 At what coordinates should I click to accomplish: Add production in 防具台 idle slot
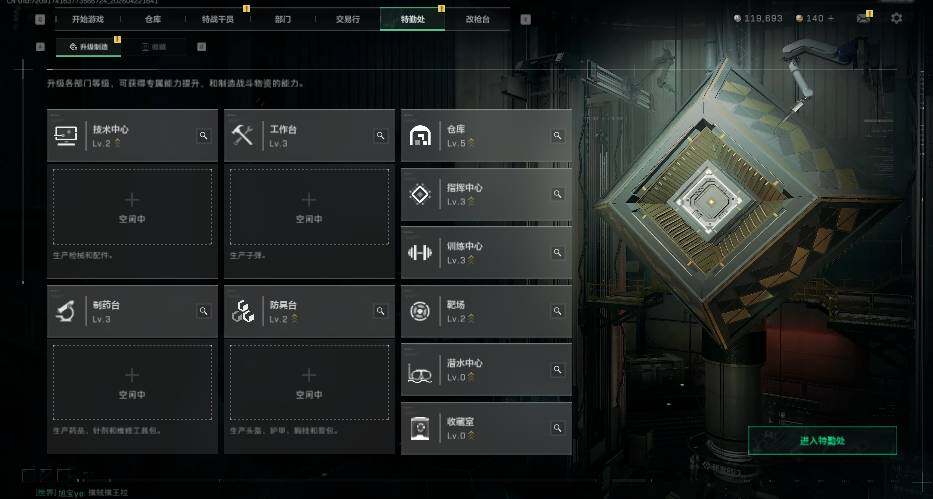[x=309, y=382]
